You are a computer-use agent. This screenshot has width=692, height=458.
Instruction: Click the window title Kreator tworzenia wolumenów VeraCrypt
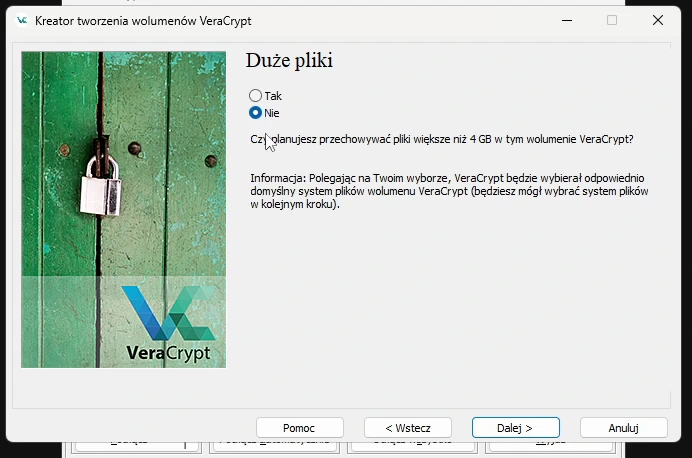point(143,21)
